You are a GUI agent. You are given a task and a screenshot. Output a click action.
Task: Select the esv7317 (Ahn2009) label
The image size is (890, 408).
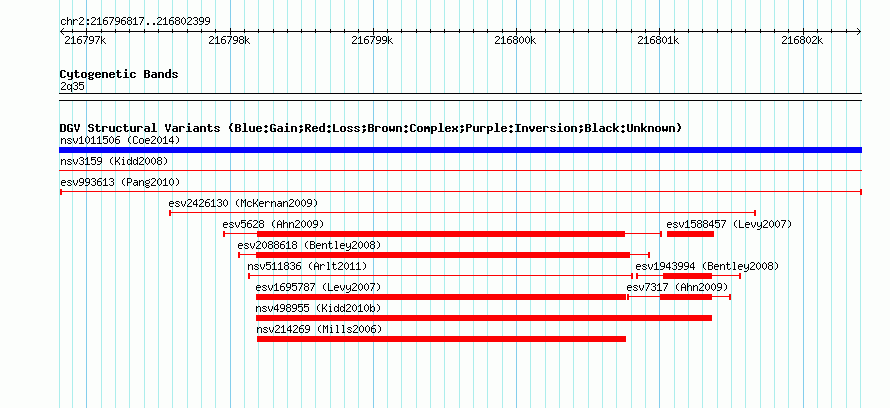coord(677,288)
